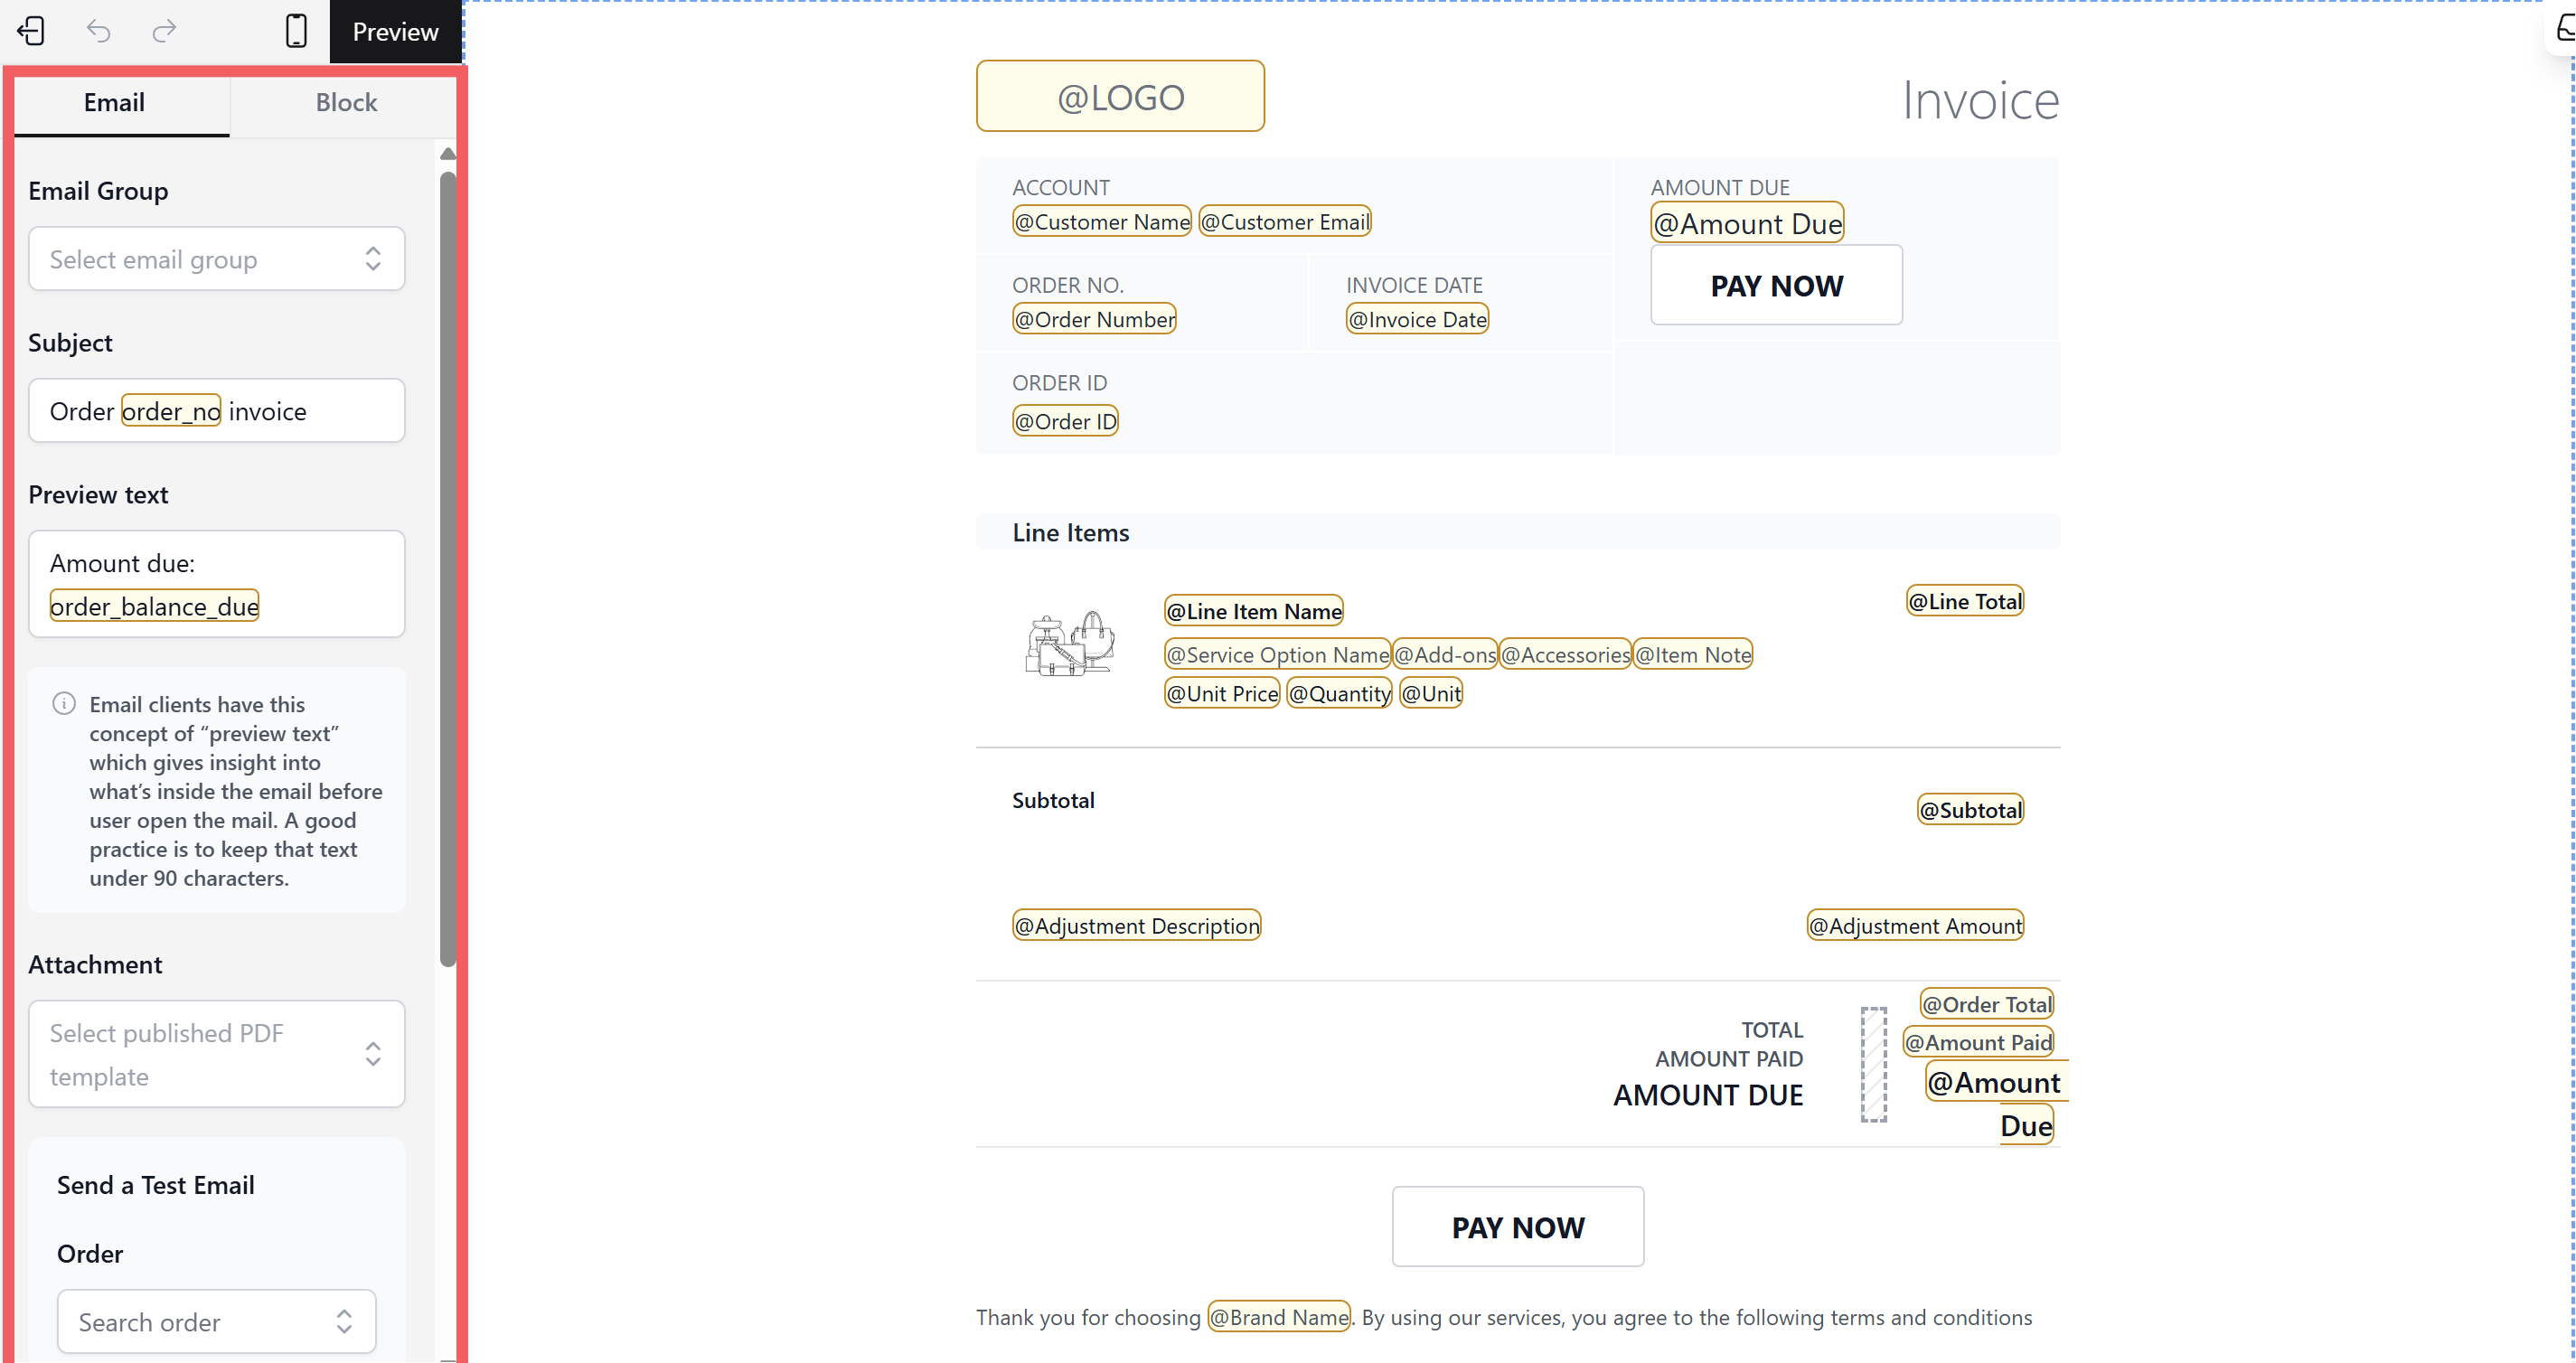Expand the Search order combo box
Viewport: 2576px width, 1363px height.
[x=216, y=1322]
